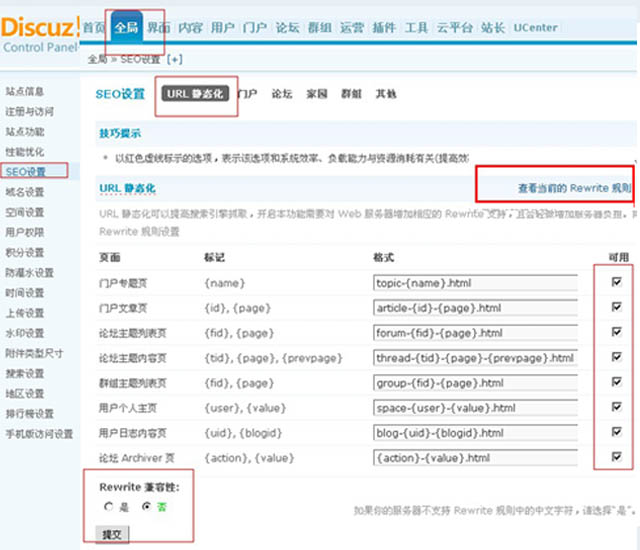The image size is (640, 550).
Task: Focus the thread-{tid}-{page}-{prevpage}.html format field
Action: click(x=475, y=358)
